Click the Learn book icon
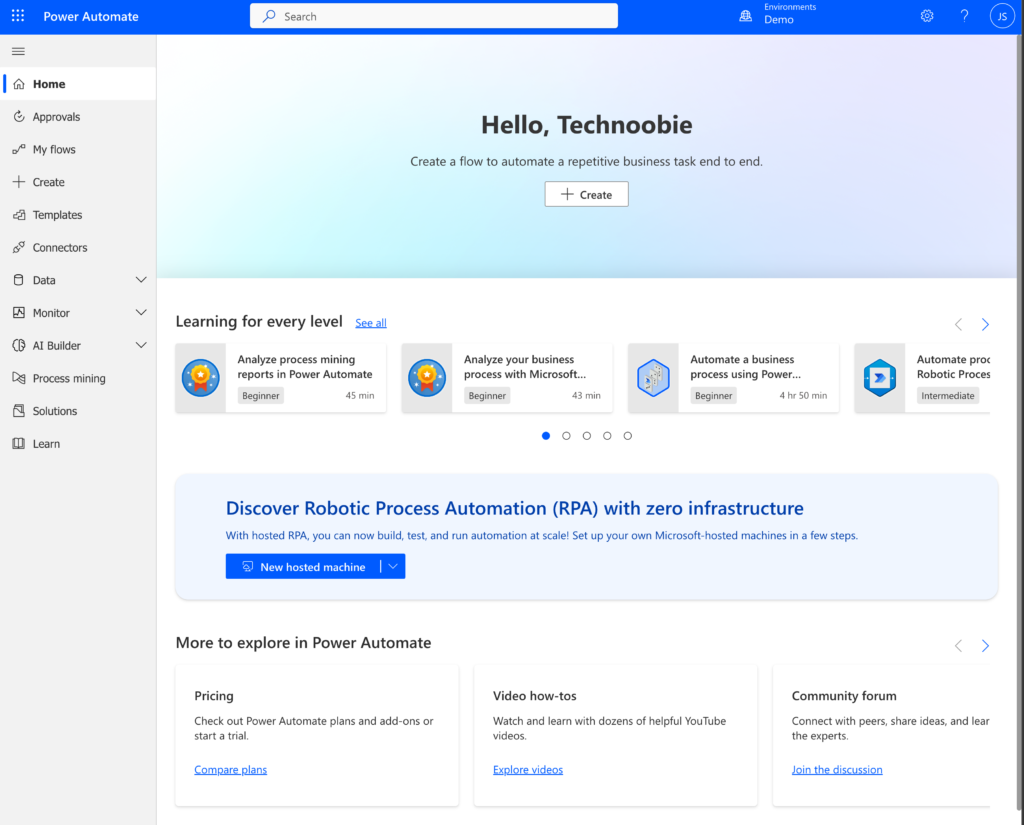The height and width of the screenshot is (825, 1024). coord(19,443)
